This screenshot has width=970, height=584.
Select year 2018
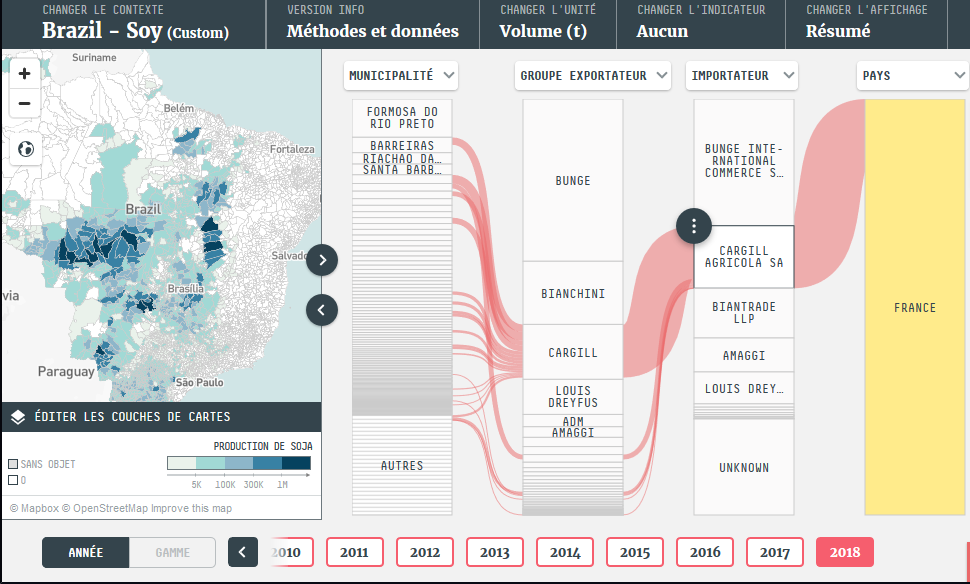pos(844,552)
